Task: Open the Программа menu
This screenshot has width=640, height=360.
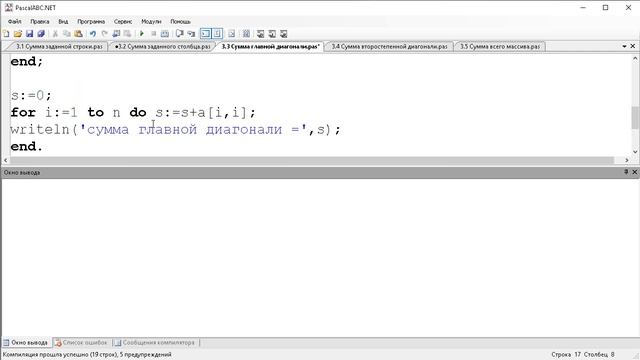Action: click(x=91, y=21)
